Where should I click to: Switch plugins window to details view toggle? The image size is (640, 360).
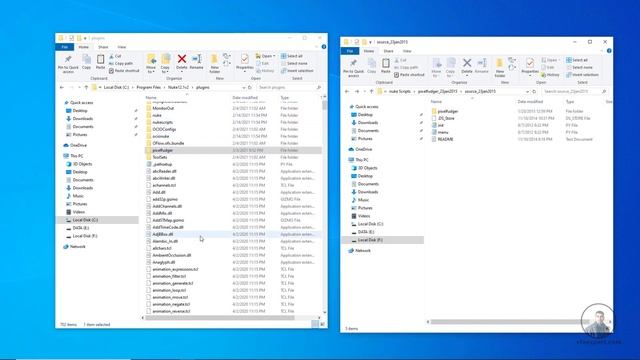pos(315,324)
